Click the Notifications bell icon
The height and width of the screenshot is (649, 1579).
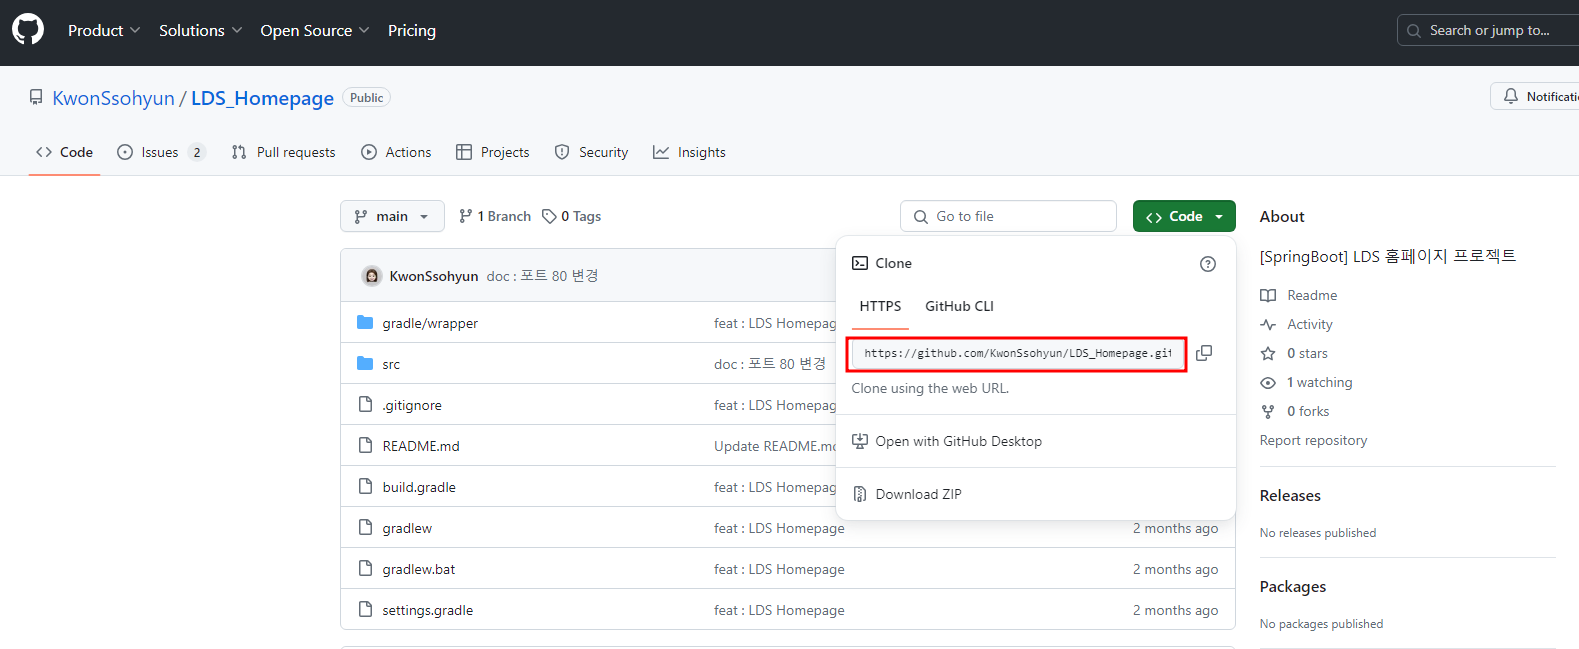coord(1511,96)
